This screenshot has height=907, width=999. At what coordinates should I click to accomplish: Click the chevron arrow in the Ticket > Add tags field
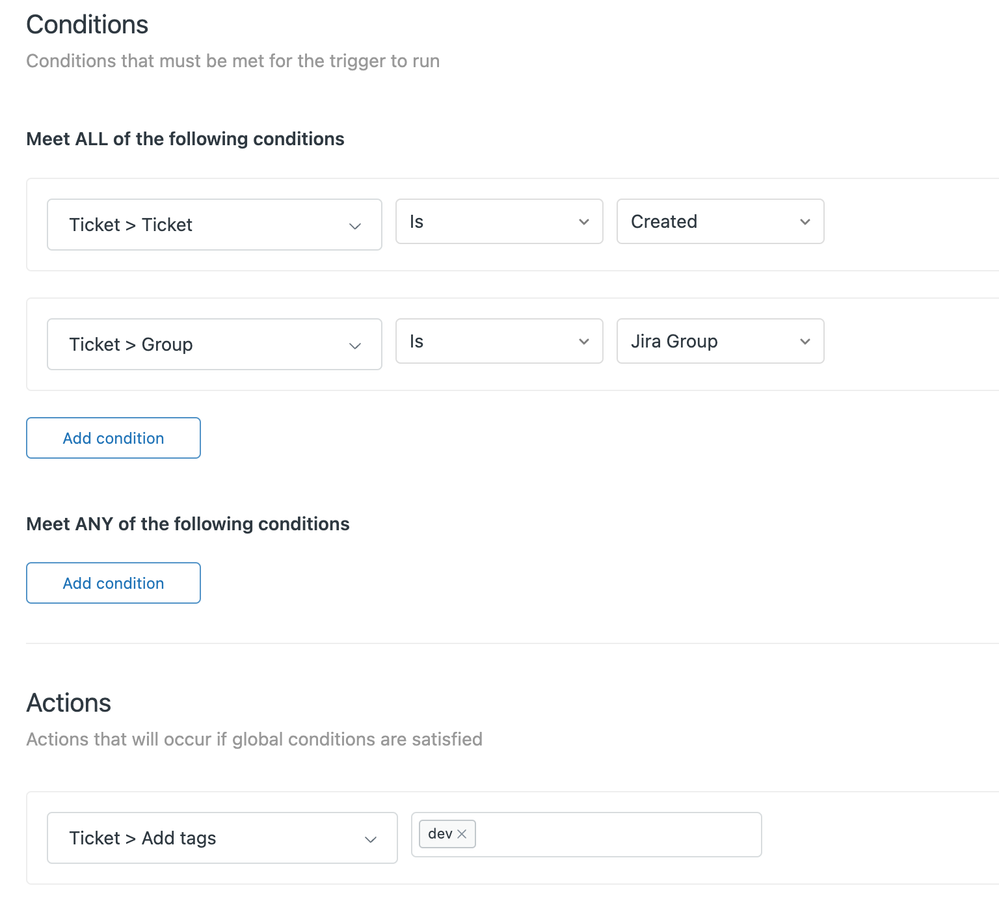(370, 840)
